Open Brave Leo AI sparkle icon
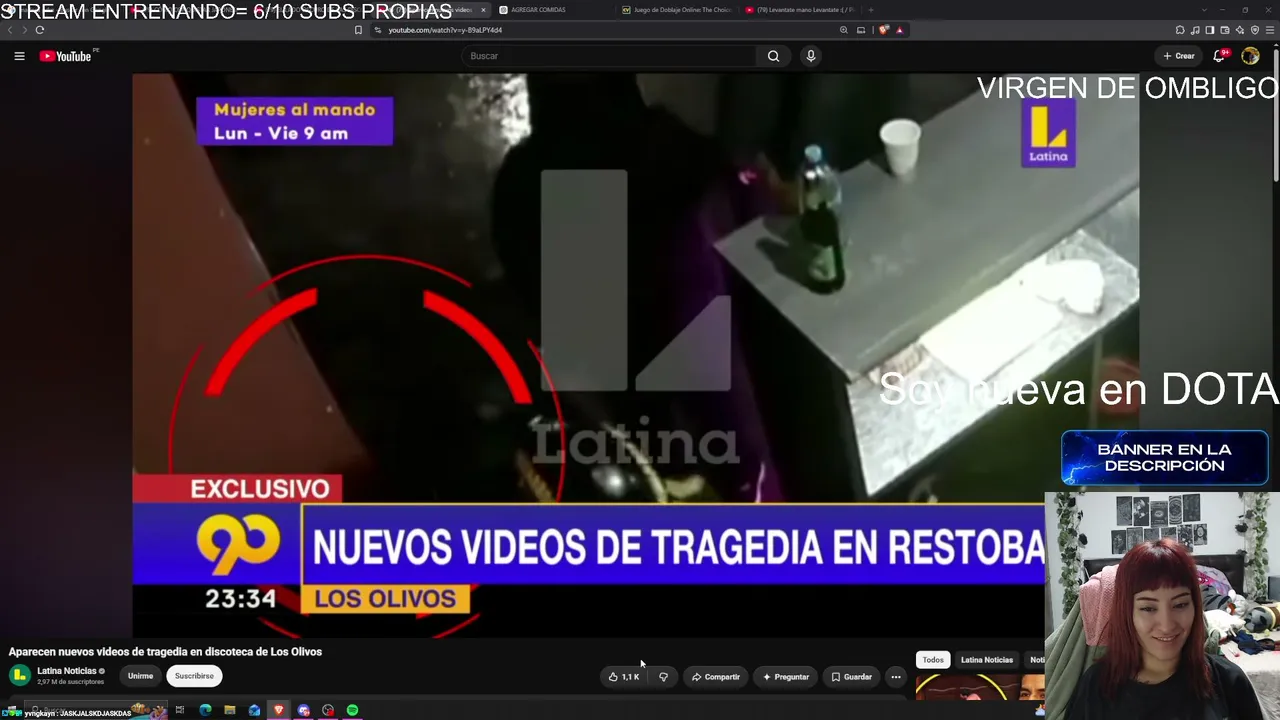This screenshot has width=1280, height=720. coord(1240,30)
